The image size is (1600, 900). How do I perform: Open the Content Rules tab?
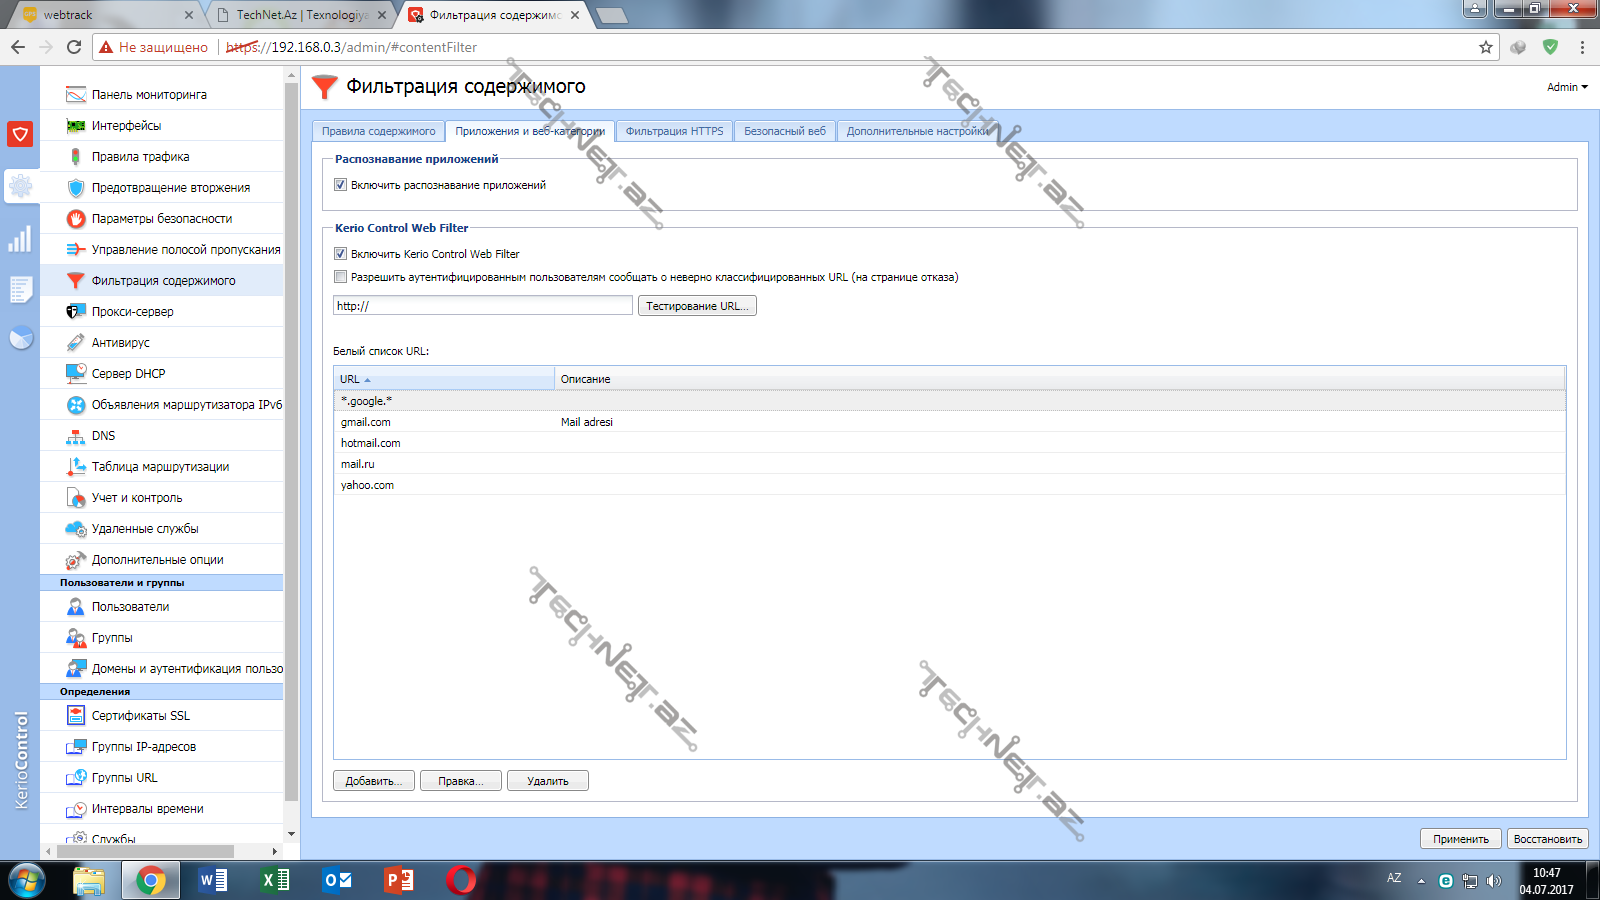click(x=378, y=131)
